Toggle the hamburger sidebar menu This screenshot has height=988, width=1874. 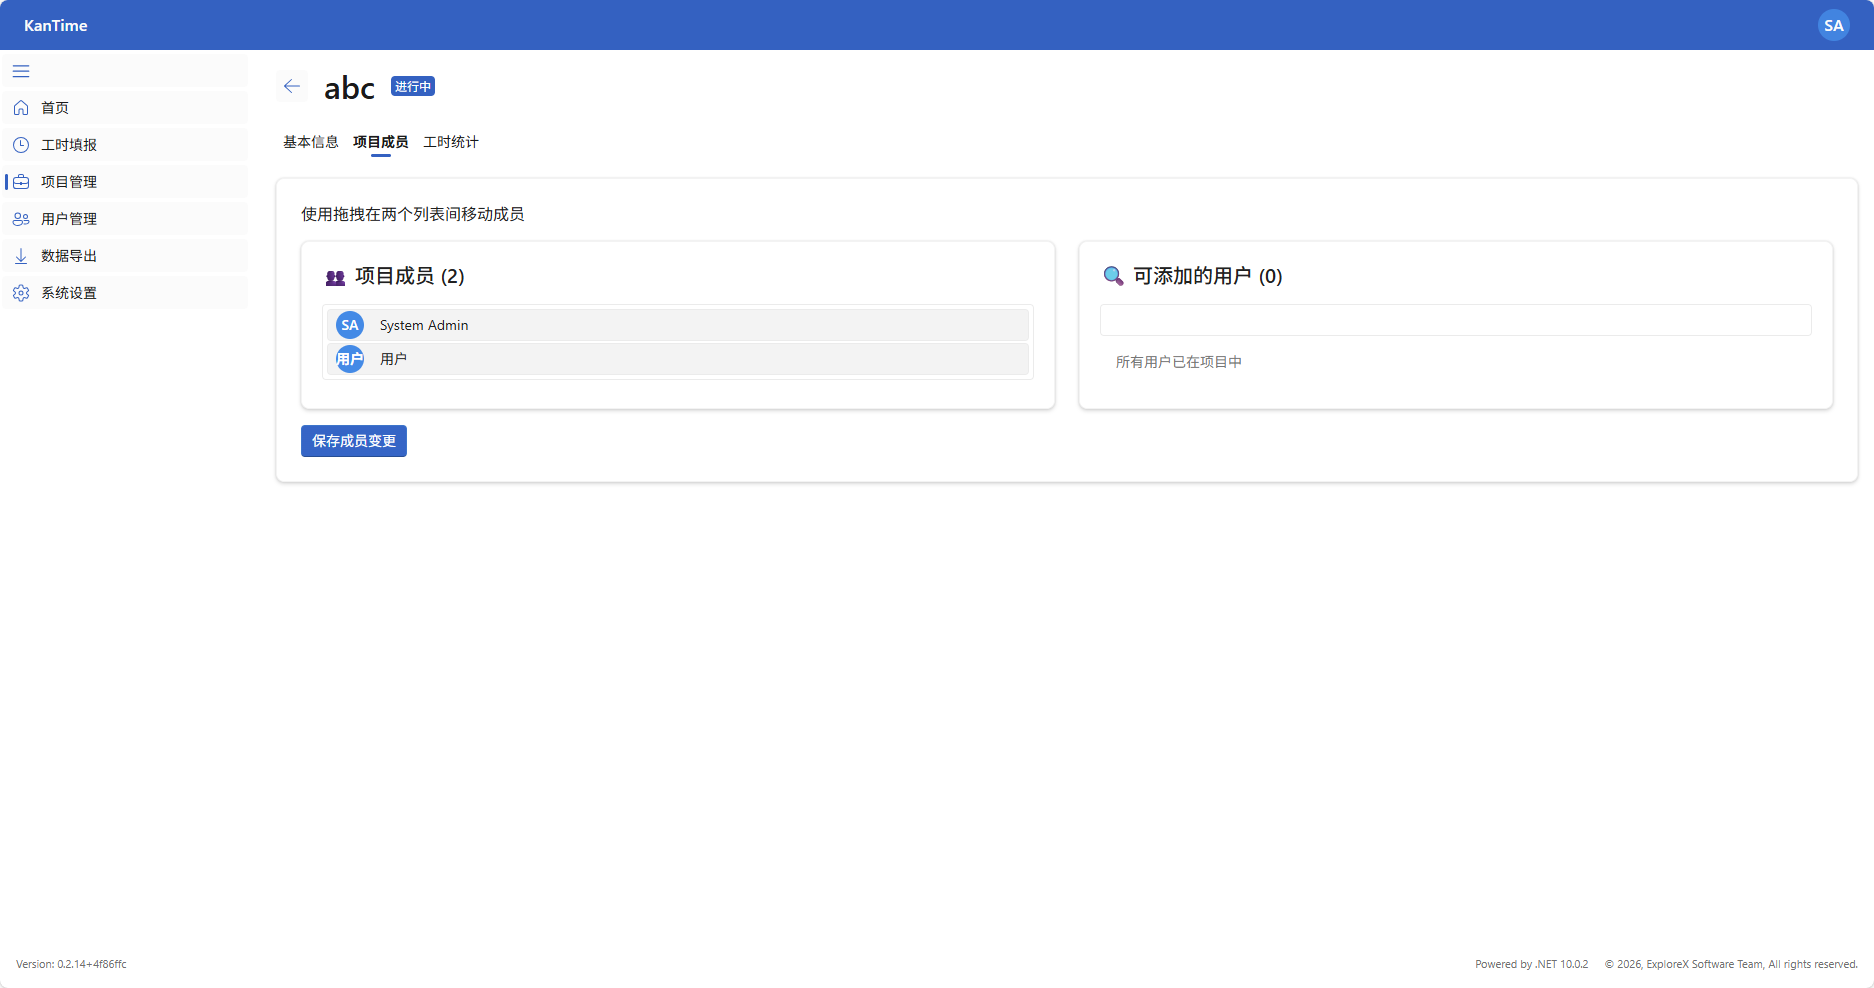21,71
